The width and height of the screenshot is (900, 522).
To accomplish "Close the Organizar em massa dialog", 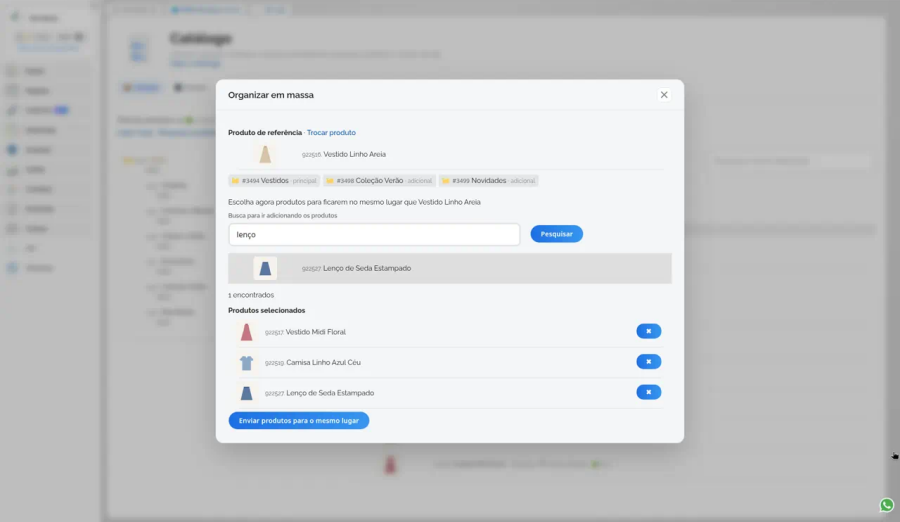I will 664,95.
